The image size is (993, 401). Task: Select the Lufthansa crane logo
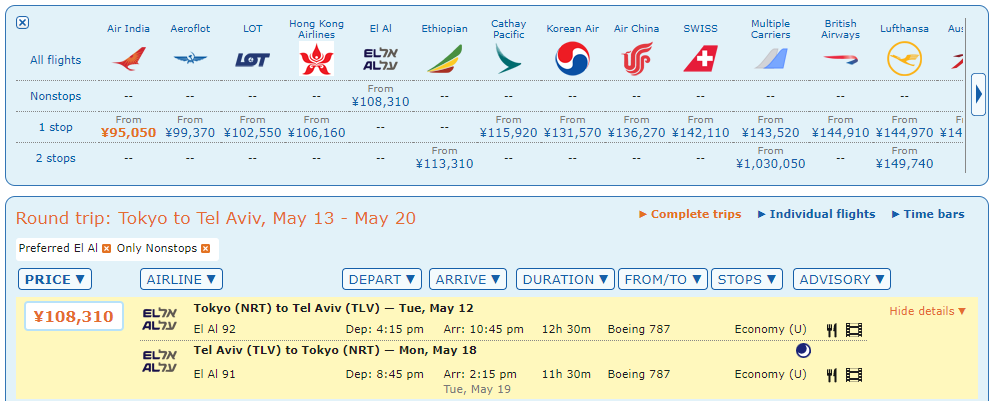click(x=904, y=60)
